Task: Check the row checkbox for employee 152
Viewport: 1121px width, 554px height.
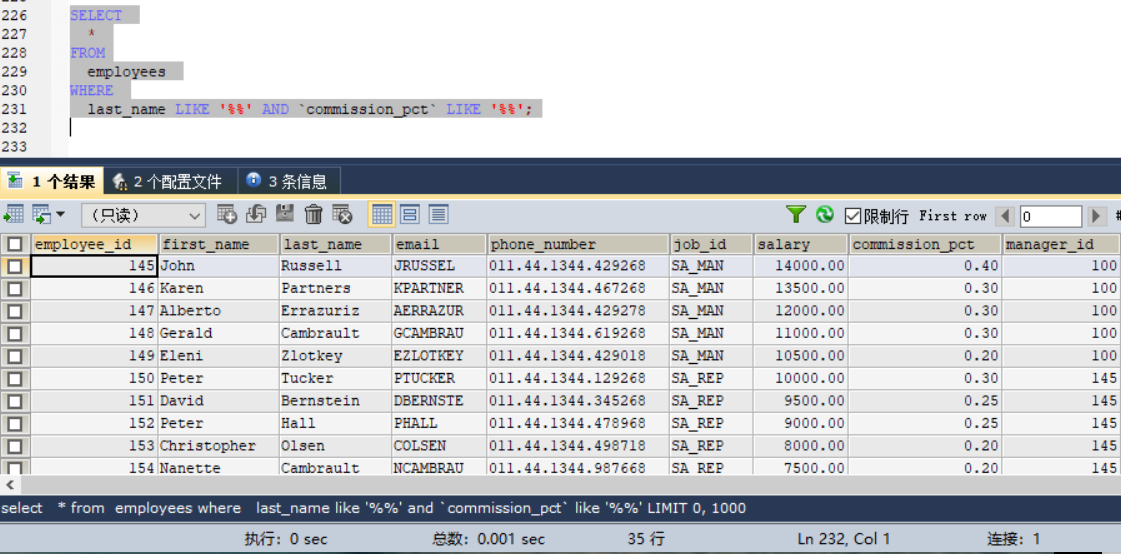Action: 15,423
